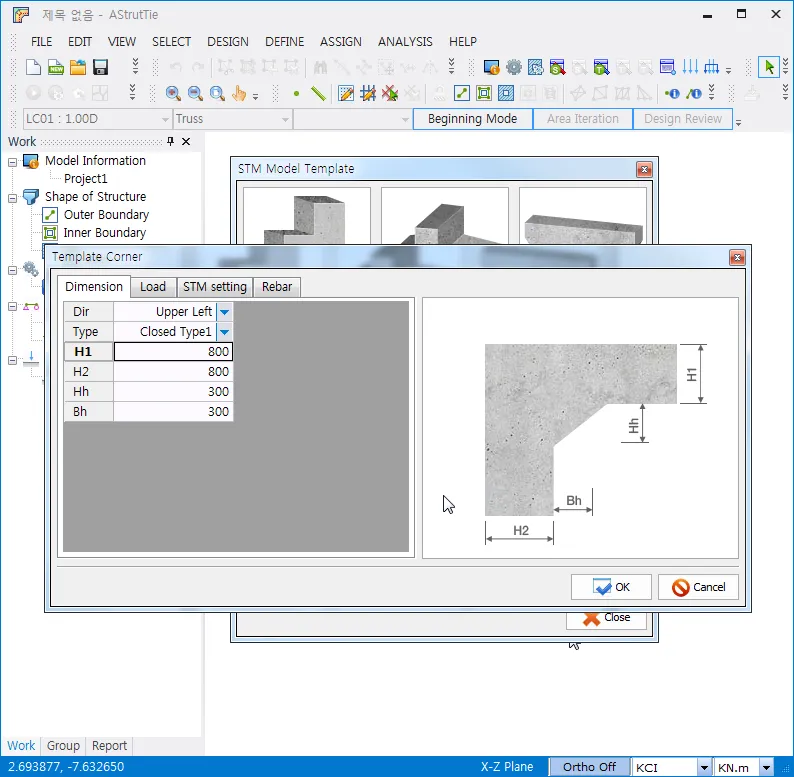Select Outer Boundary in the Work tree

pyautogui.click(x=106, y=215)
